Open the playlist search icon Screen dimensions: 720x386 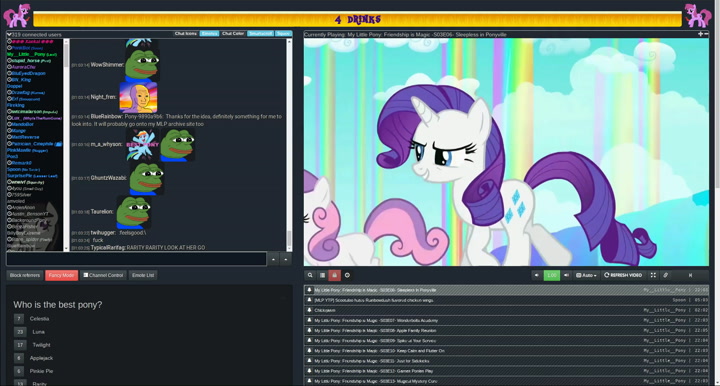310,275
